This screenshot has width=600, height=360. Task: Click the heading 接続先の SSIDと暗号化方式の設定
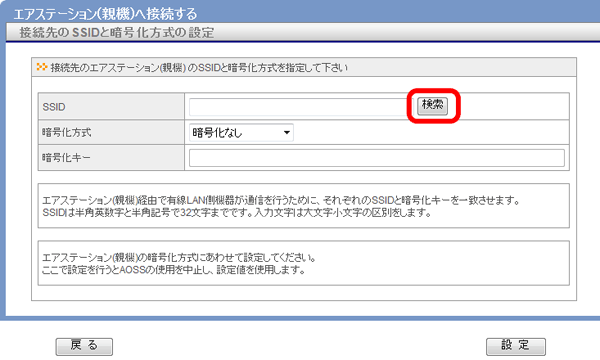click(x=117, y=33)
